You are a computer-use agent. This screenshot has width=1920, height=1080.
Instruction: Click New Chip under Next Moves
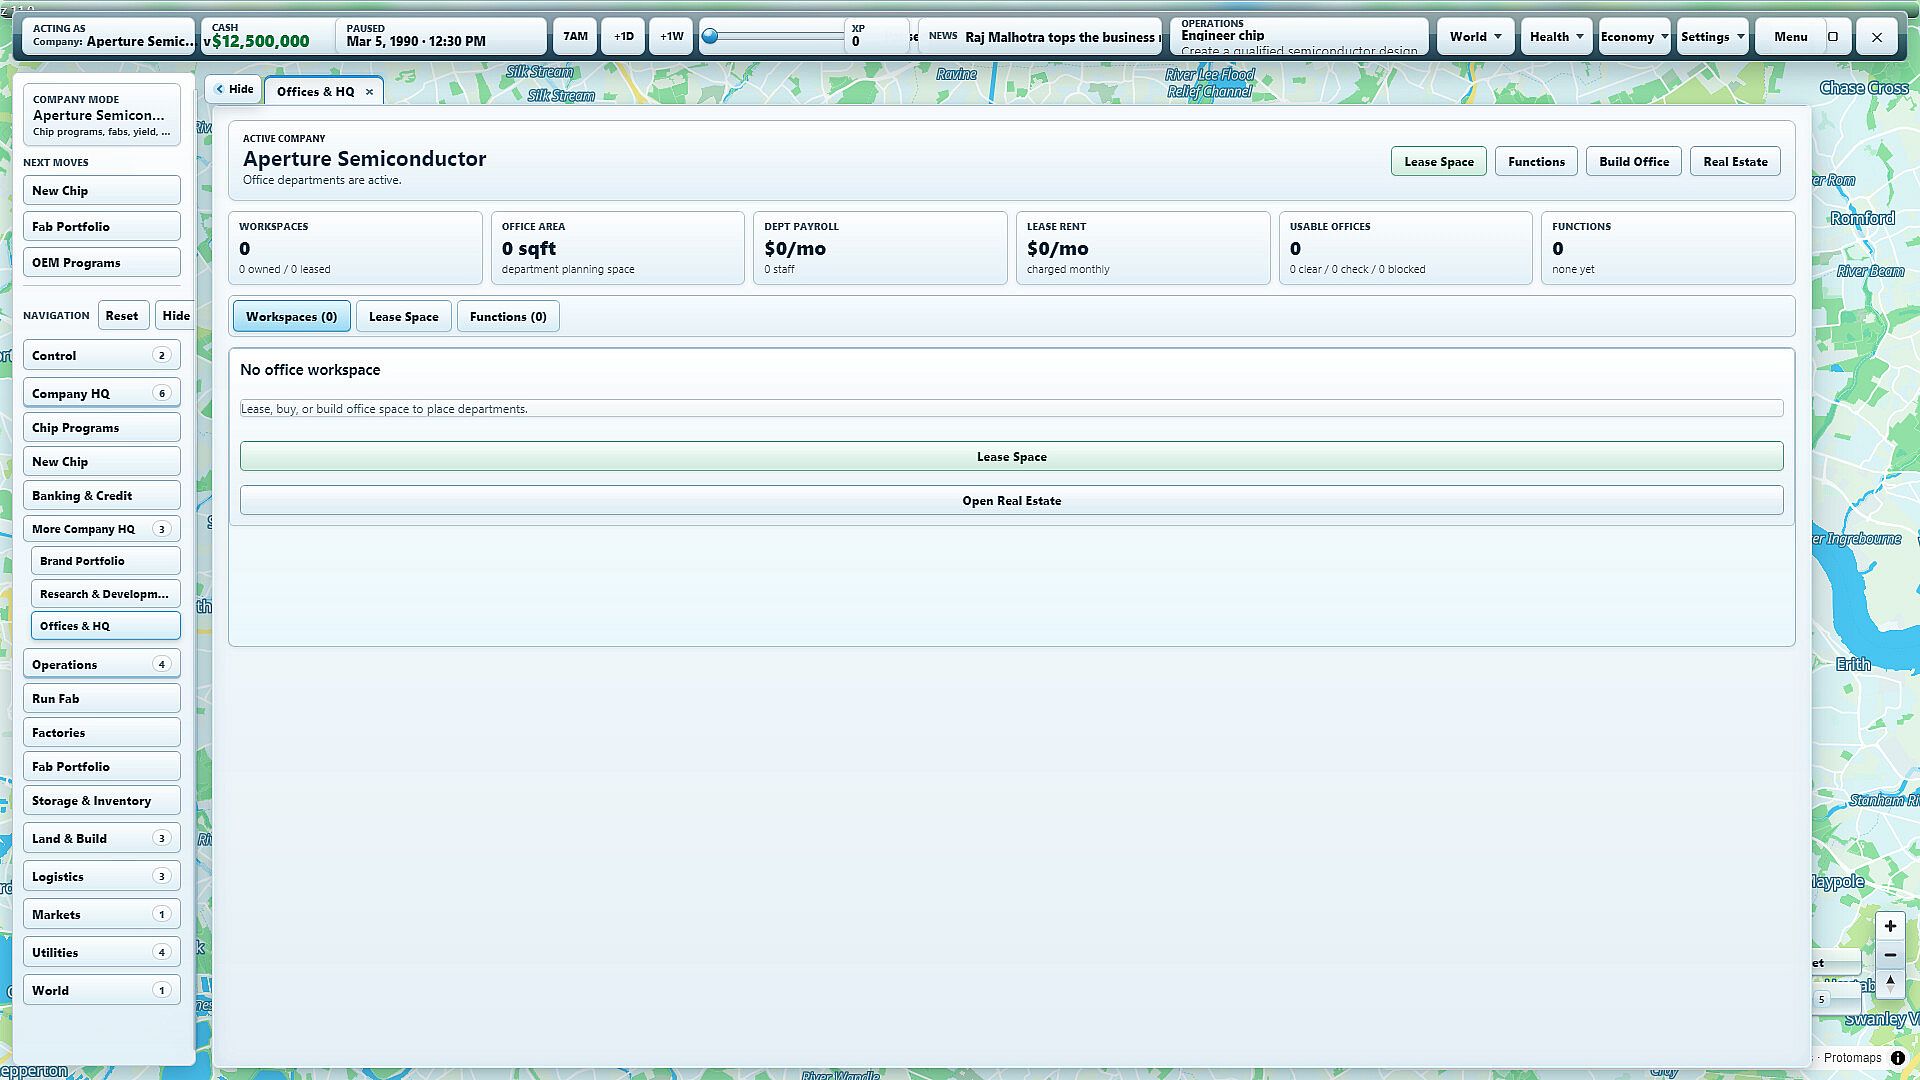pos(102,191)
